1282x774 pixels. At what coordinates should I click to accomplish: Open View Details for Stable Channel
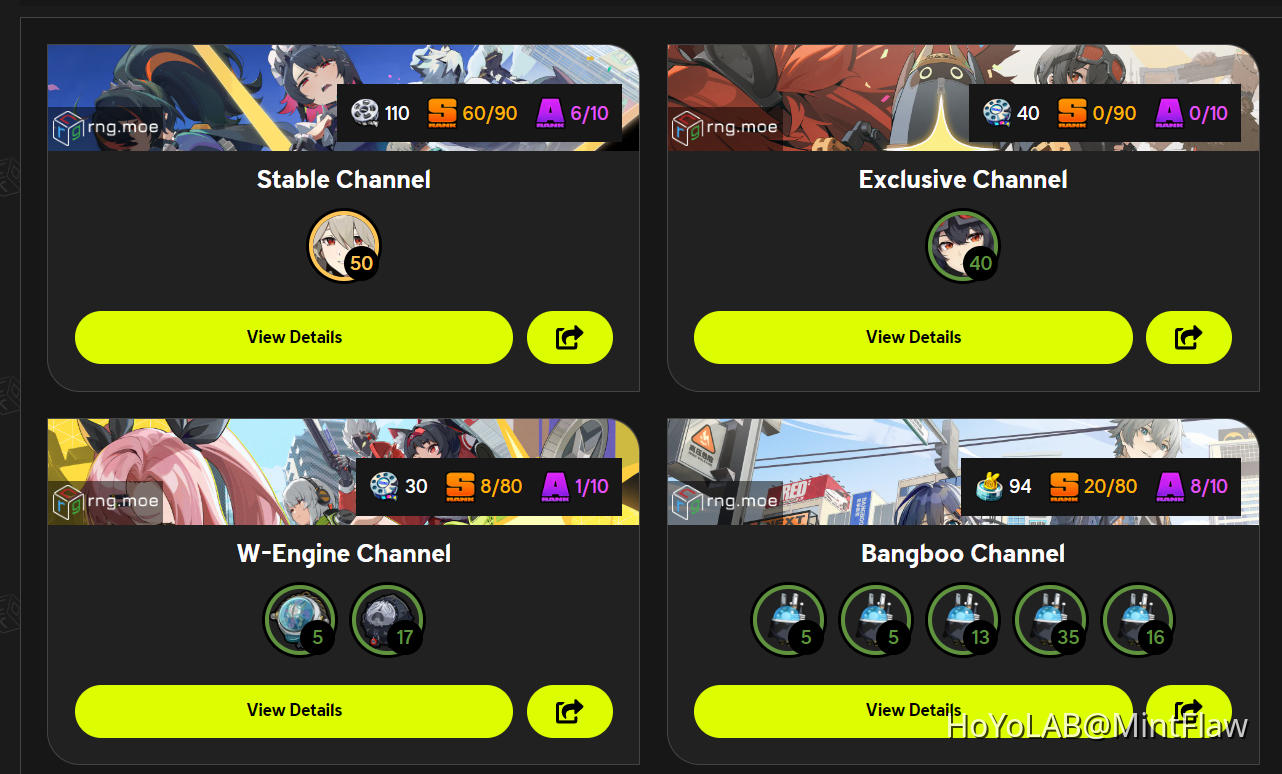[294, 337]
